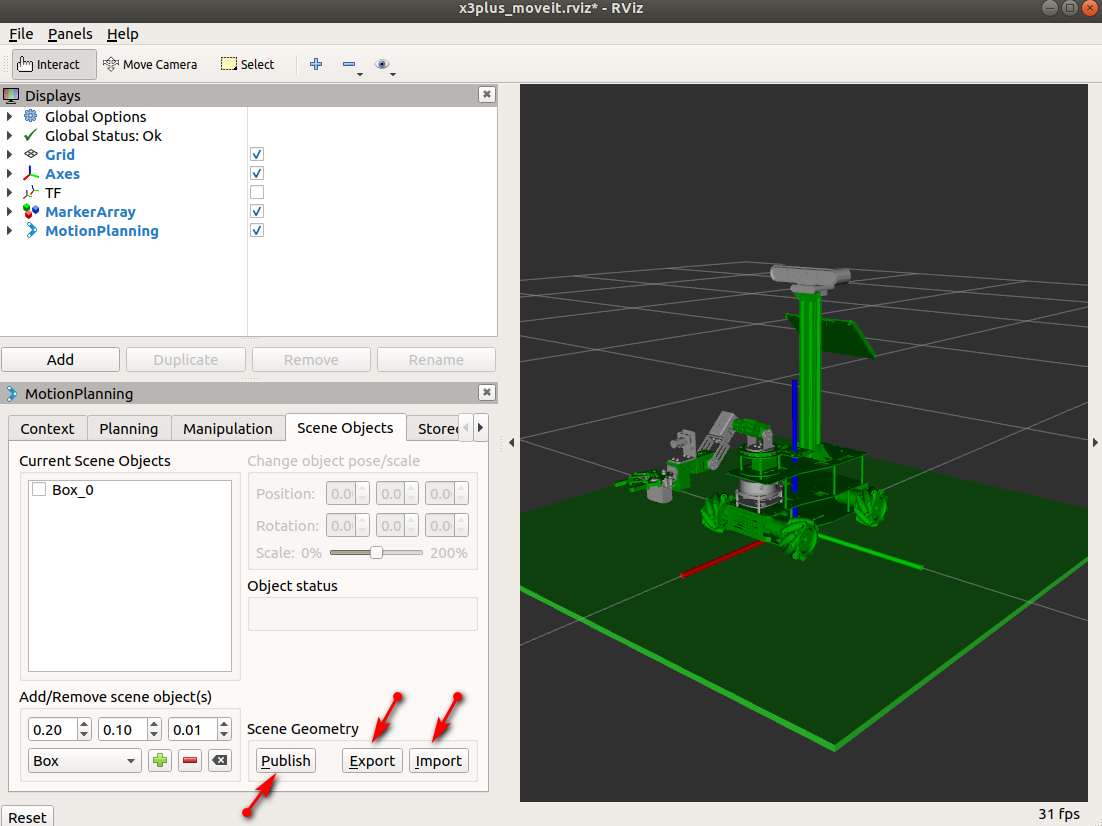Add scene object with green plus
1102x826 pixels.
(160, 761)
